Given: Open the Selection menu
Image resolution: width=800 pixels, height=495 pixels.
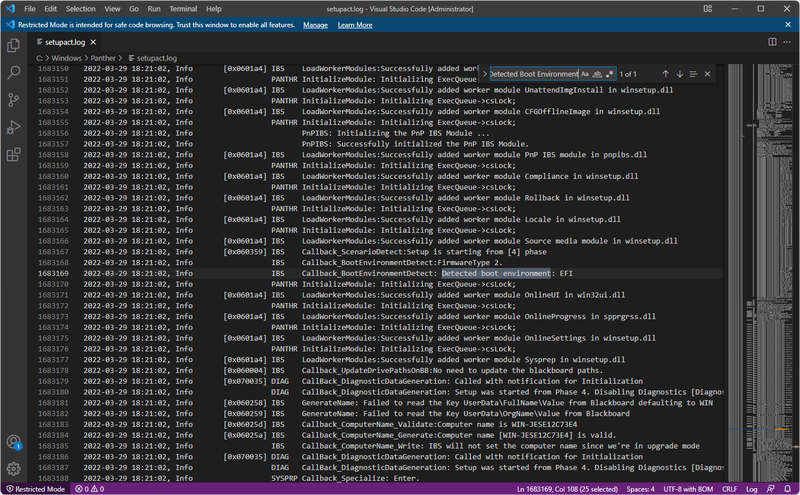Looking at the screenshot, I should (81, 9).
